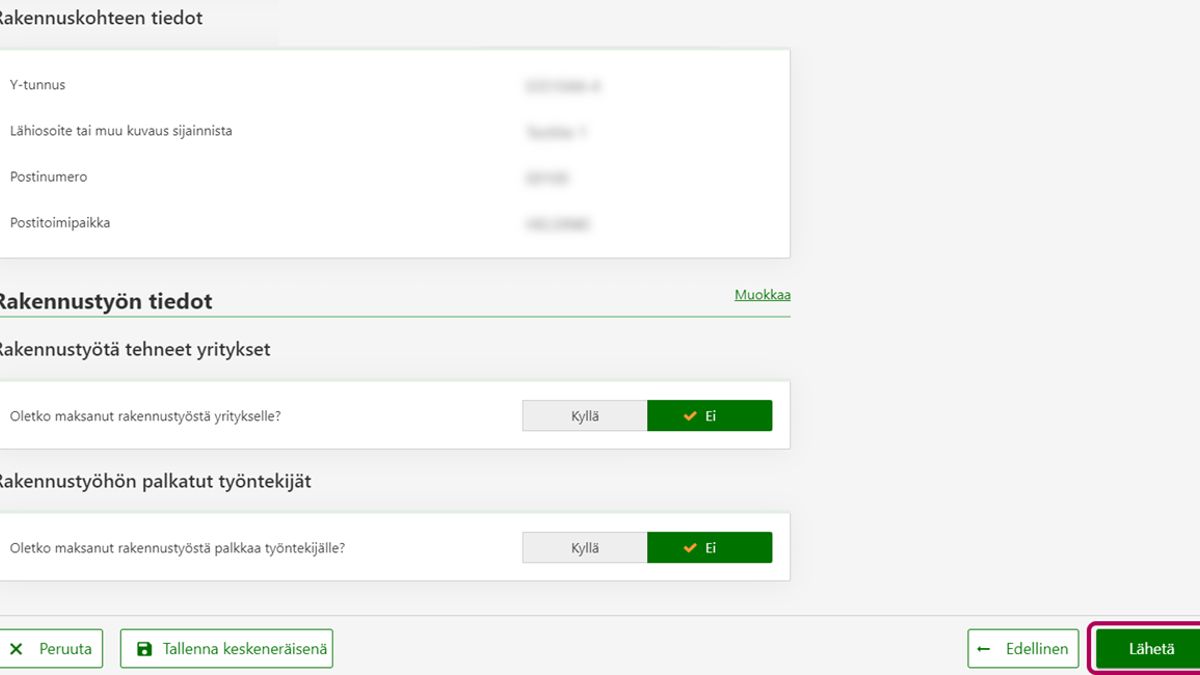Click the blurred Lähiosoite value
Image resolution: width=1200 pixels, height=675 pixels.
tap(555, 132)
